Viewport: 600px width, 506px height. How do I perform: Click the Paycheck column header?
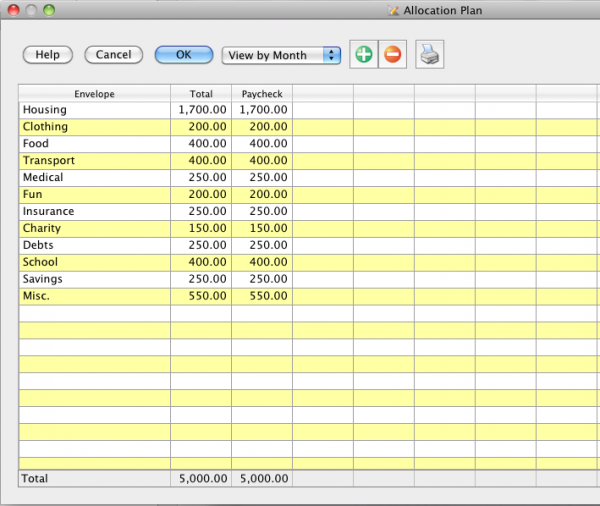(262, 94)
